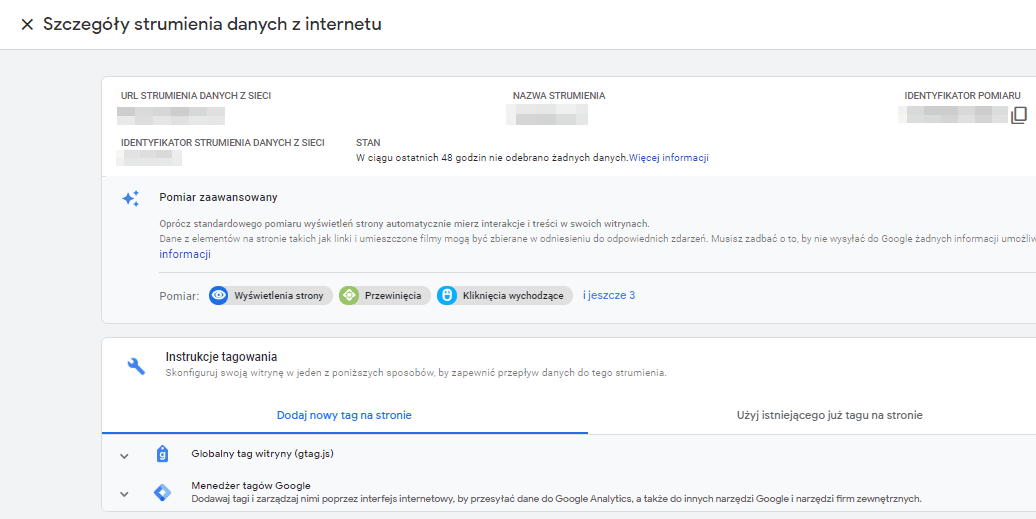
Task: Show the 'i jeszcze 3' additional measurements
Action: 609,295
